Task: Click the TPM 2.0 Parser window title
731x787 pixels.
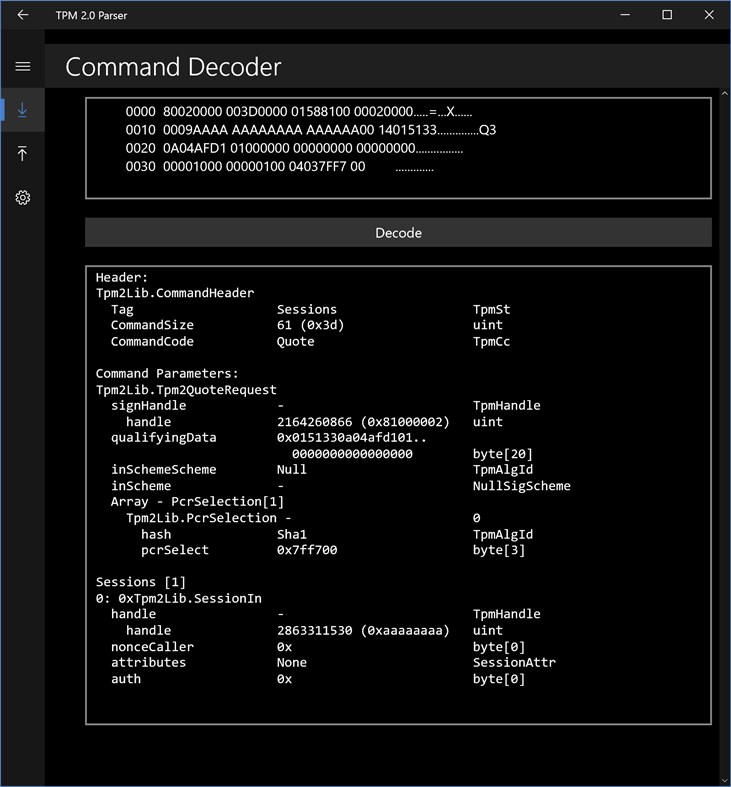Action: tap(91, 16)
